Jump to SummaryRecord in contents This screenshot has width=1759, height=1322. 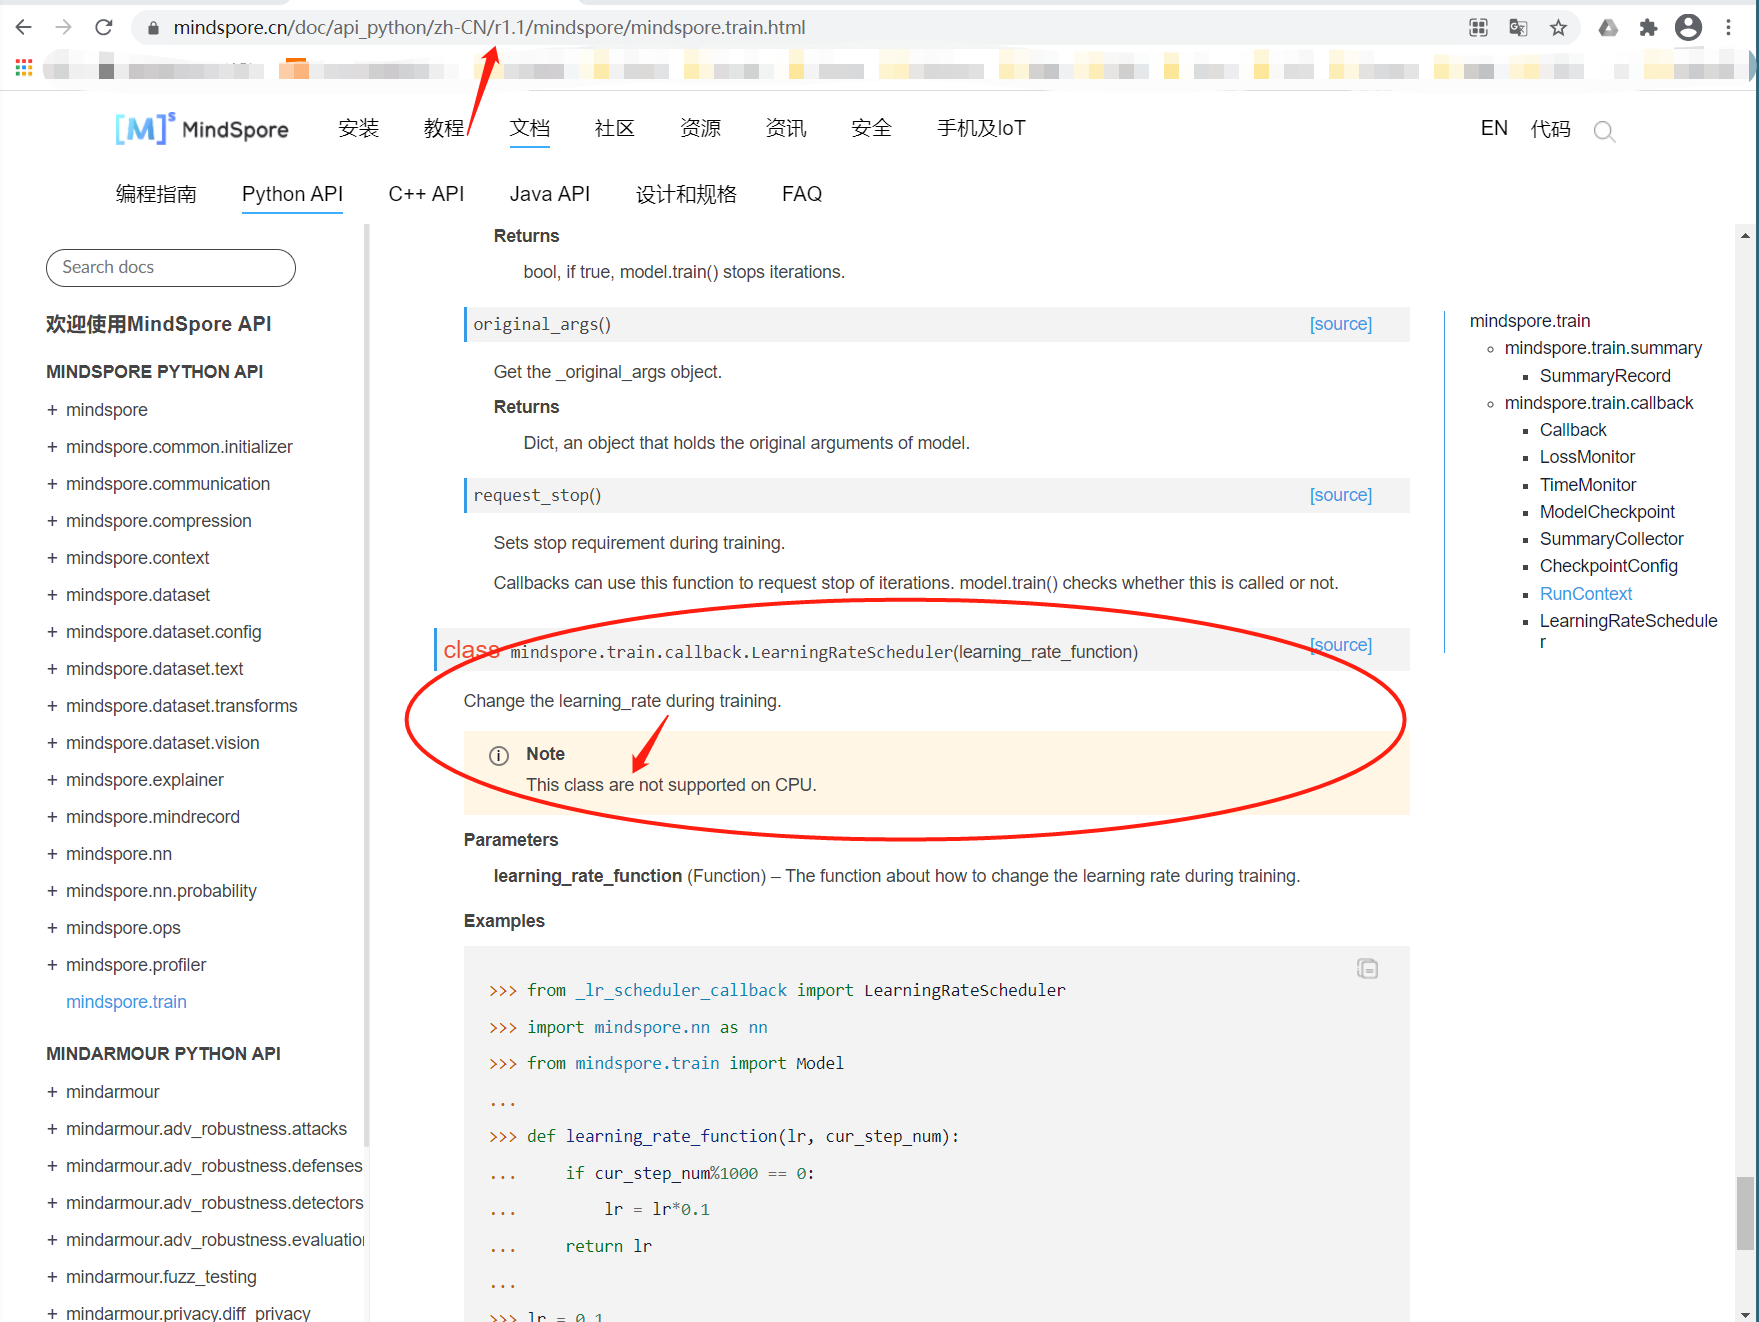click(1605, 376)
